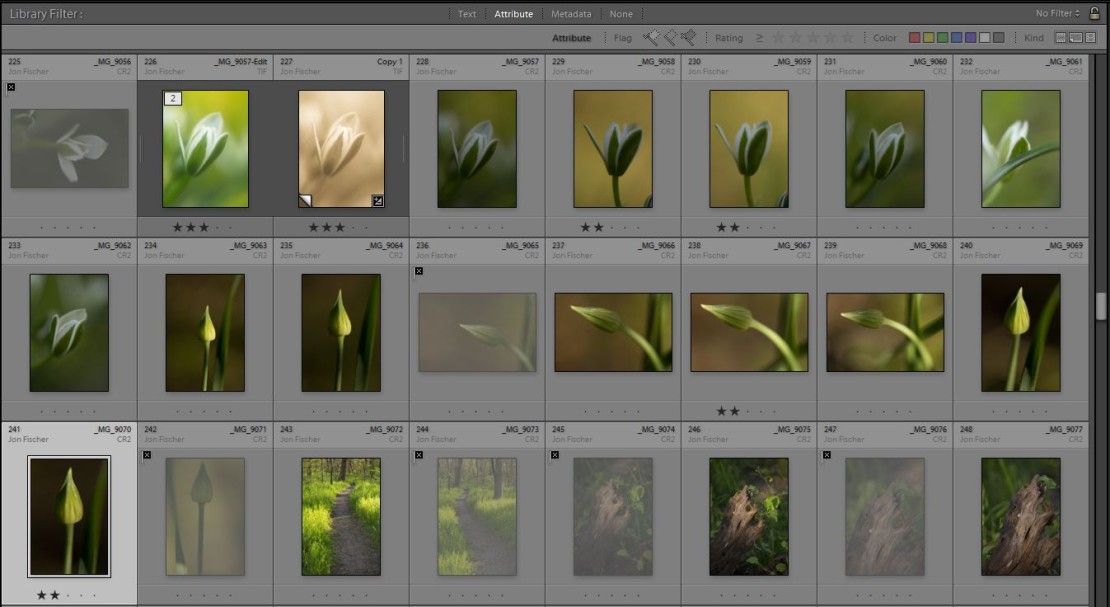Open the No Filter preset dropdown
This screenshot has width=1110, height=607.
coord(1058,14)
